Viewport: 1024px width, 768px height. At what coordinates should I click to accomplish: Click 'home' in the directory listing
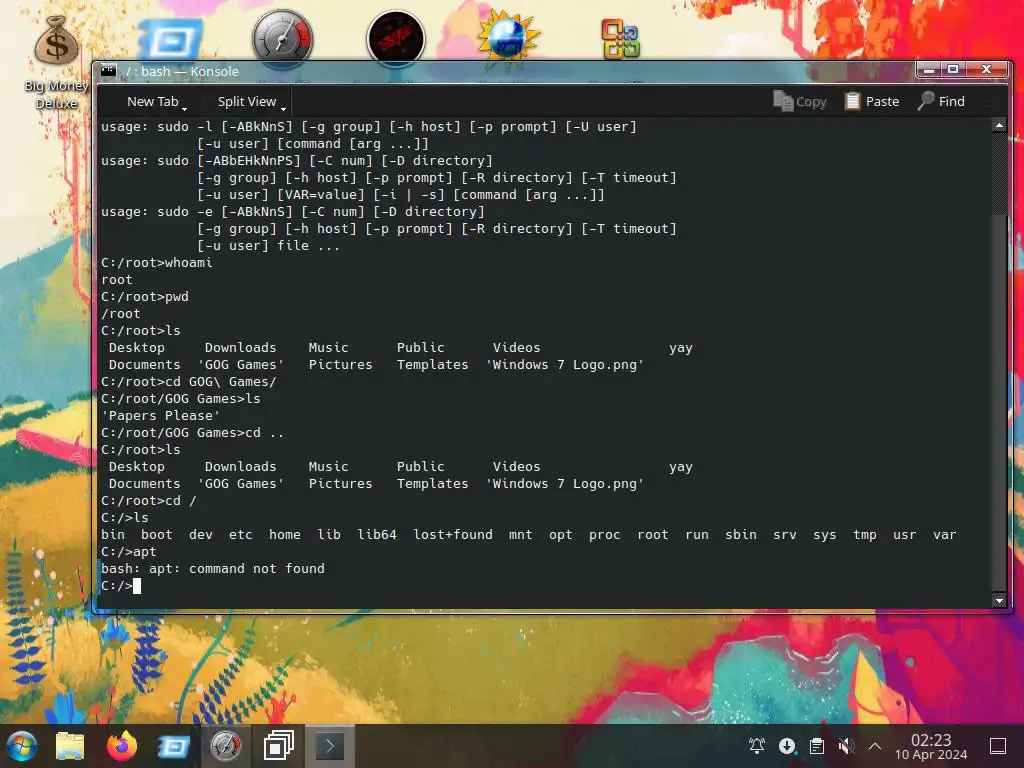pos(285,535)
